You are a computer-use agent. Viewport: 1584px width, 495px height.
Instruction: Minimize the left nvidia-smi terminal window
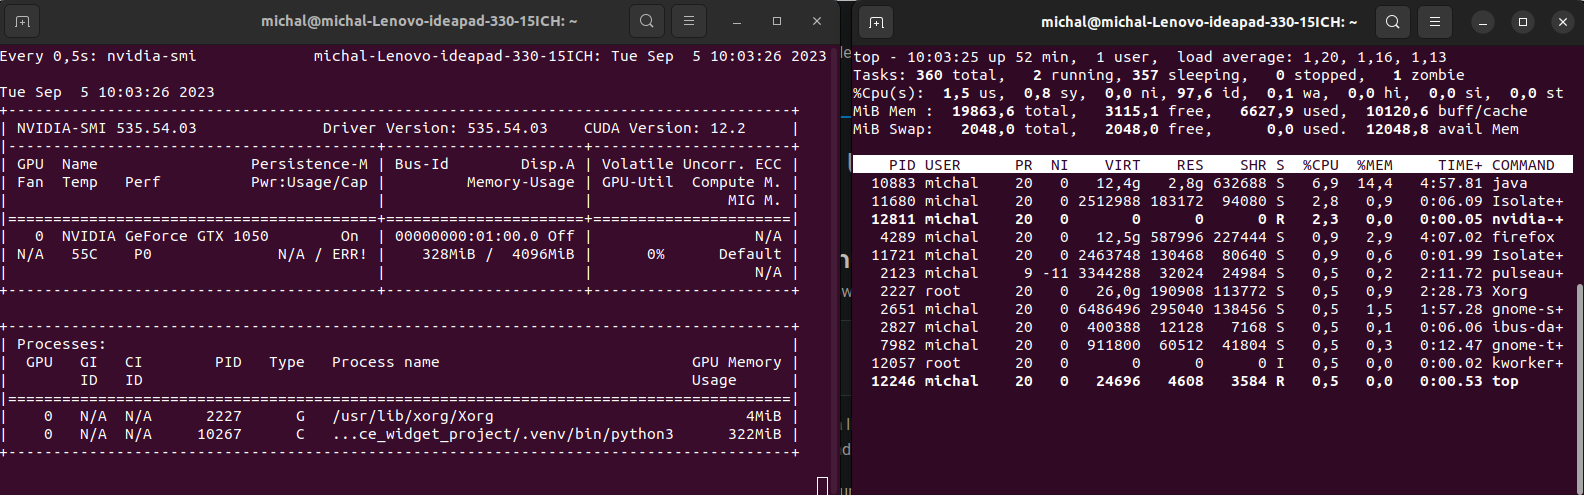coord(737,21)
